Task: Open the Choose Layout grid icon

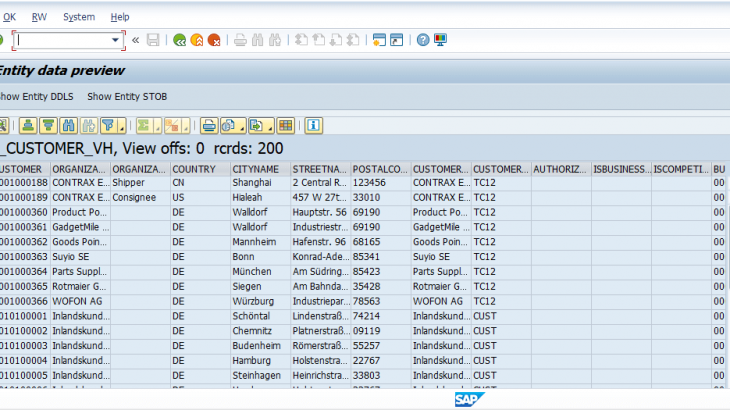Action: point(285,125)
